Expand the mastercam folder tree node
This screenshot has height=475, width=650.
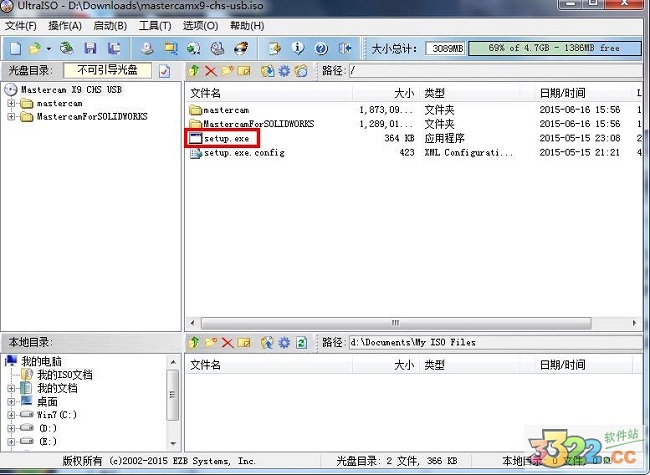[x=11, y=103]
